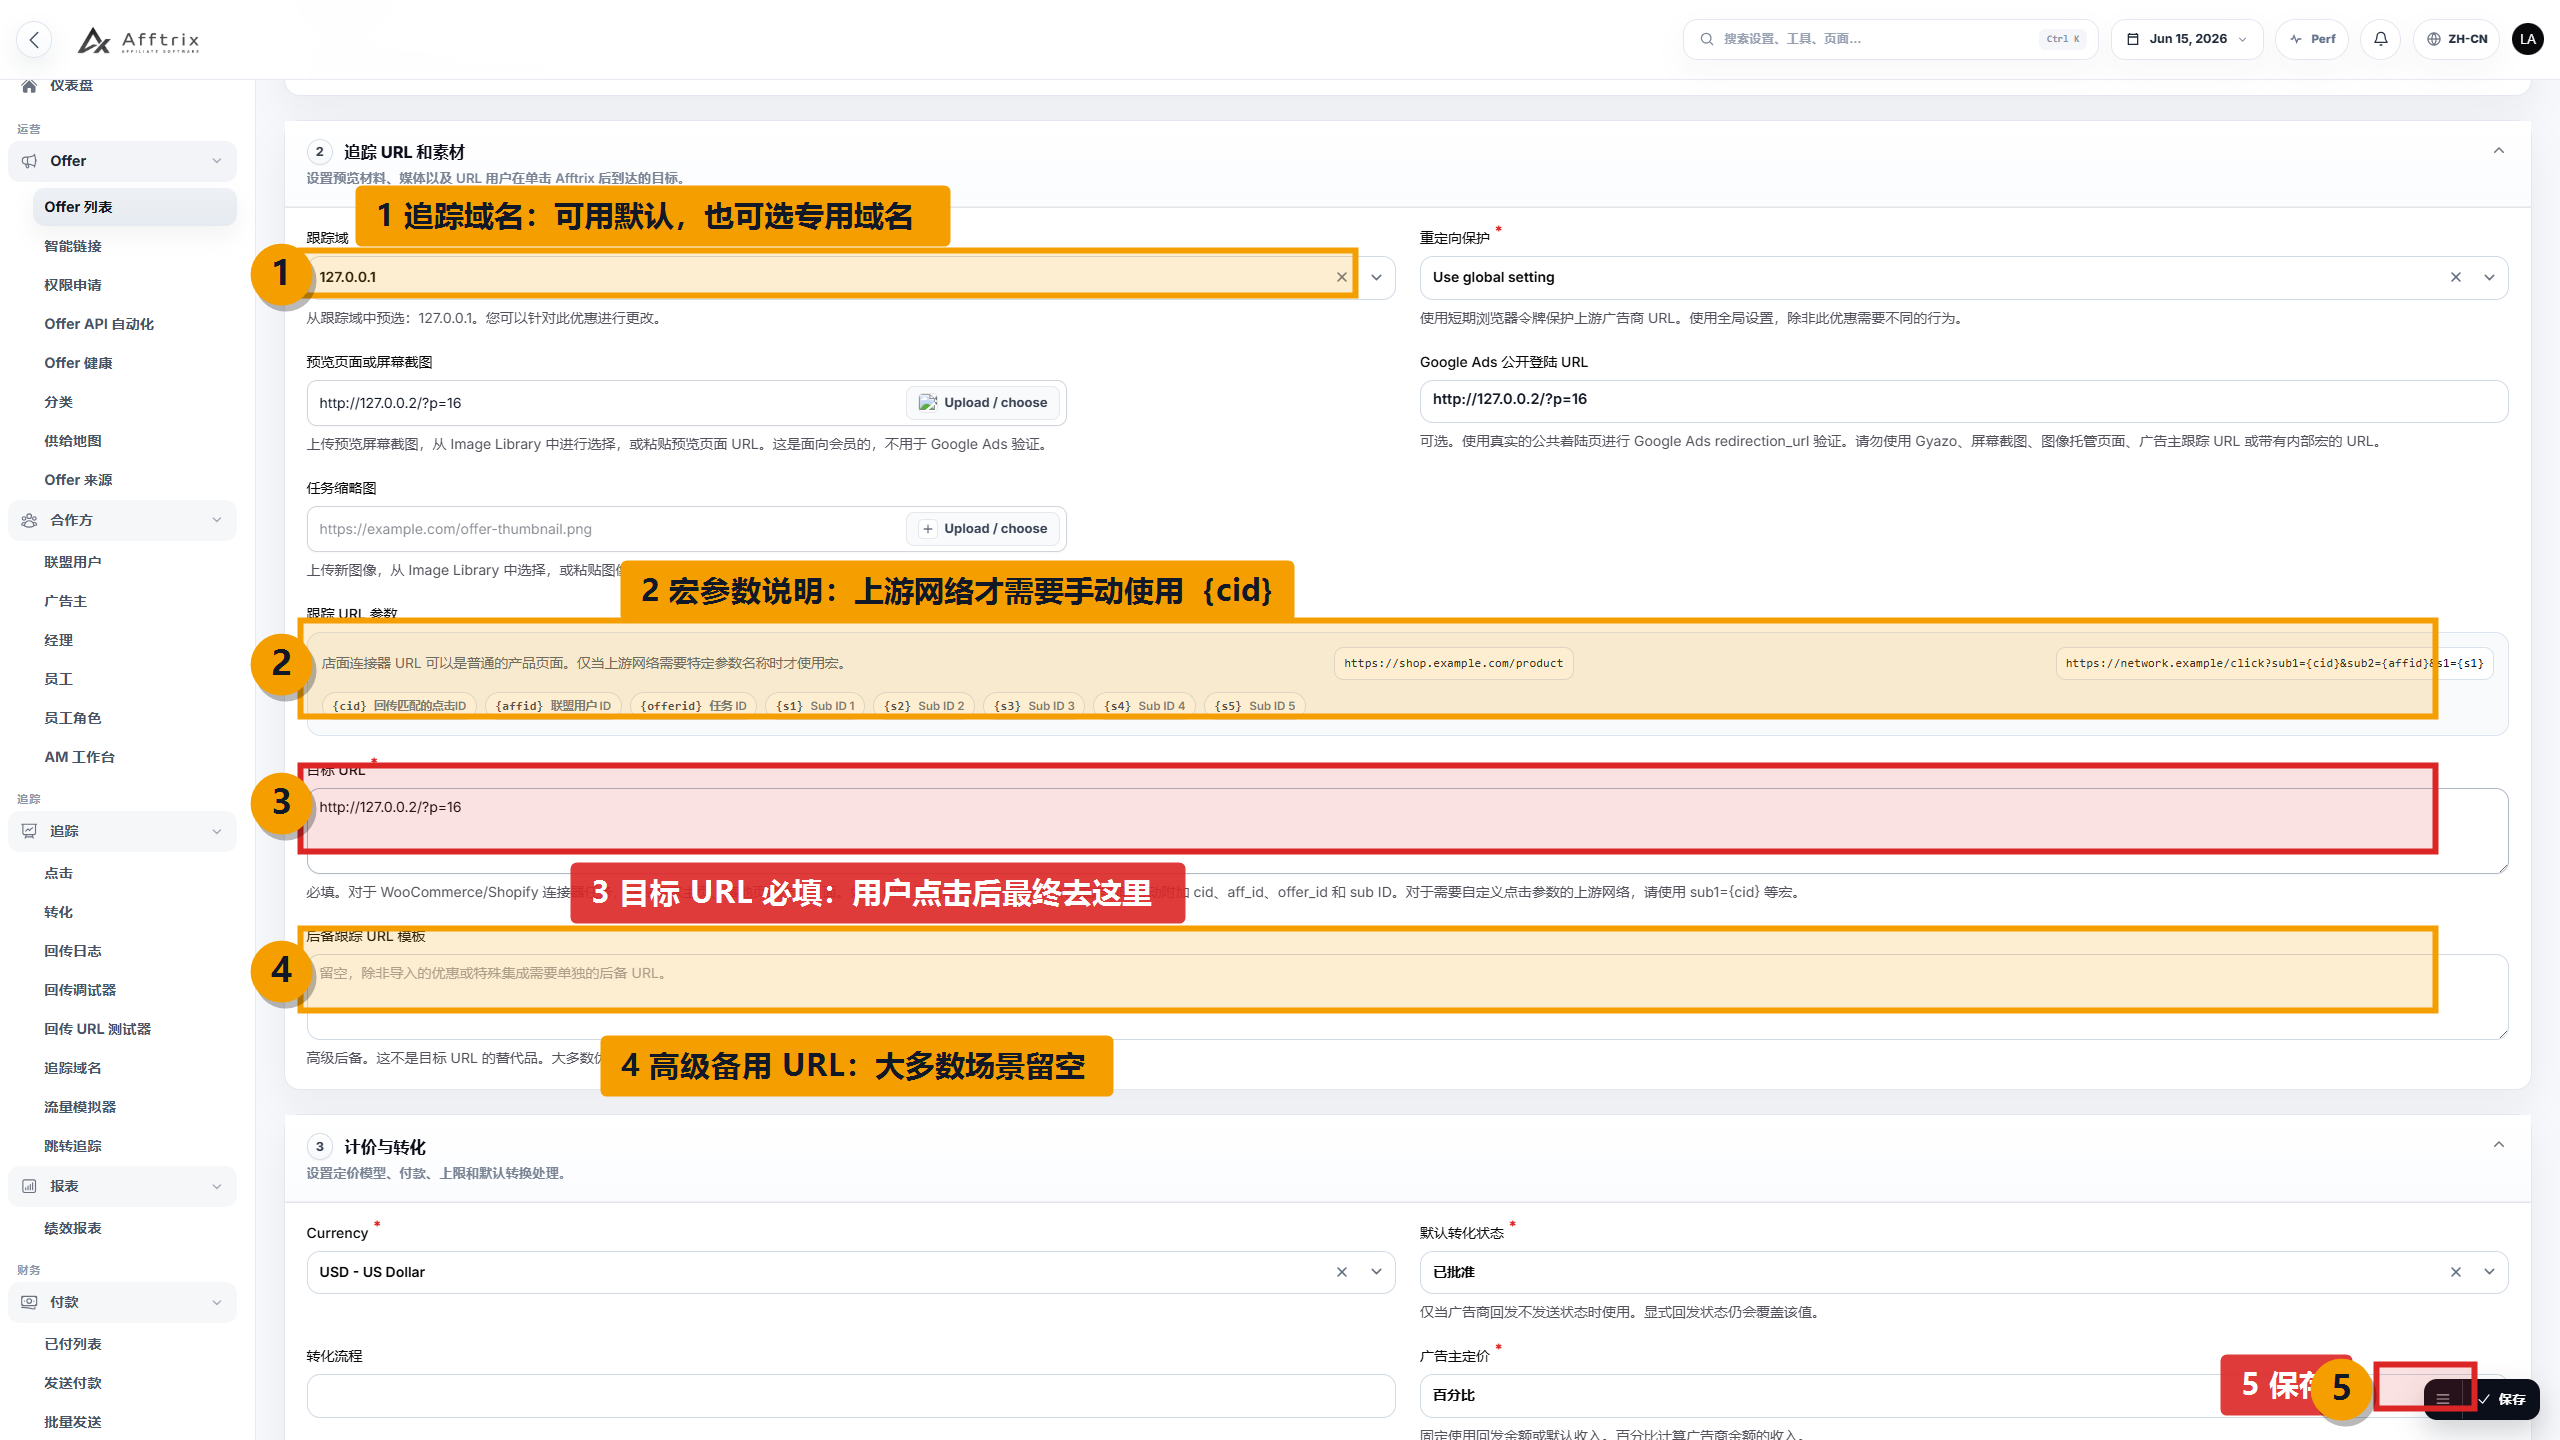
Task: Click the 任务缩略图 URL input field
Action: (x=606, y=529)
